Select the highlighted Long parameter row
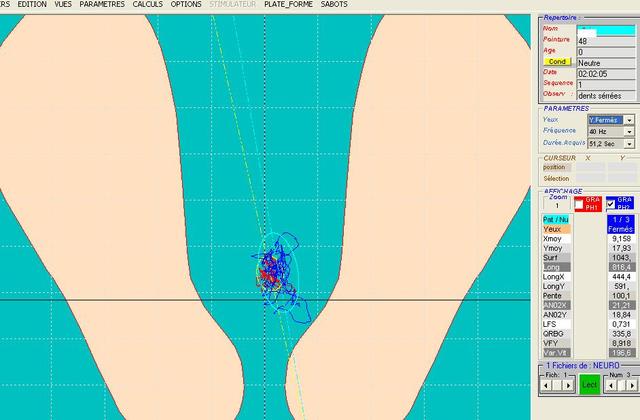Image resolution: width=640 pixels, height=420 pixels. tap(555, 268)
